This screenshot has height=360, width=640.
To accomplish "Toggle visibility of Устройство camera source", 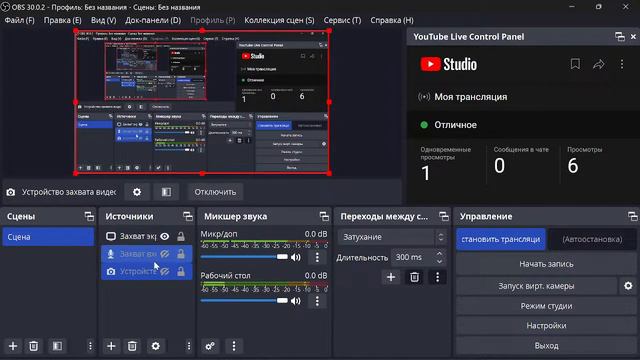I will 164,271.
